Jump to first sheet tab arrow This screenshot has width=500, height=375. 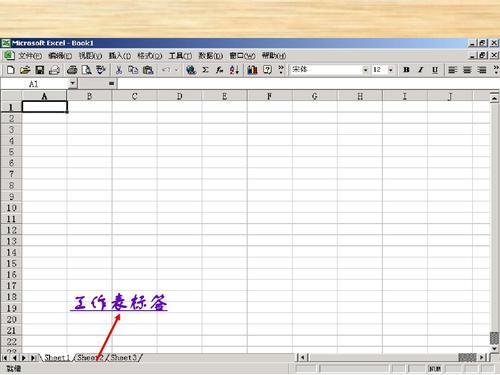[5, 358]
